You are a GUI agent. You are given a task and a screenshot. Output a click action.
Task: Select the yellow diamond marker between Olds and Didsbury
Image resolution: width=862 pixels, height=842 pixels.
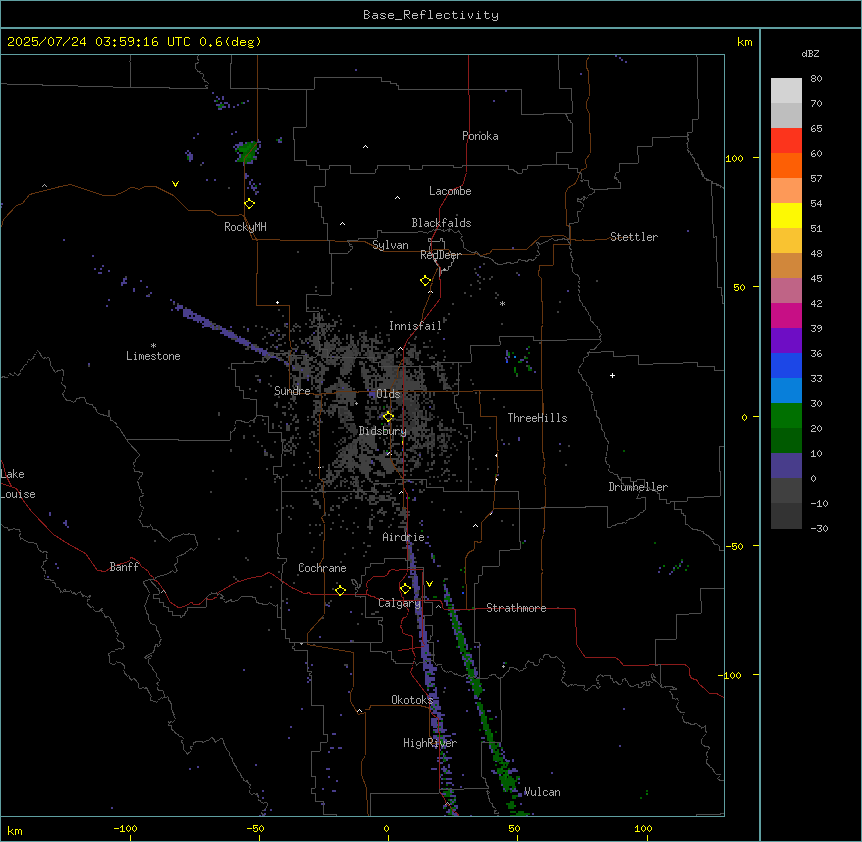tap(388, 417)
